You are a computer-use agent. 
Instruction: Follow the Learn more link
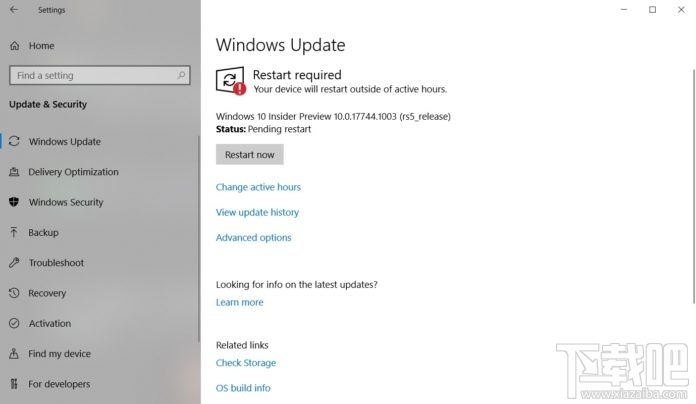pyautogui.click(x=239, y=302)
